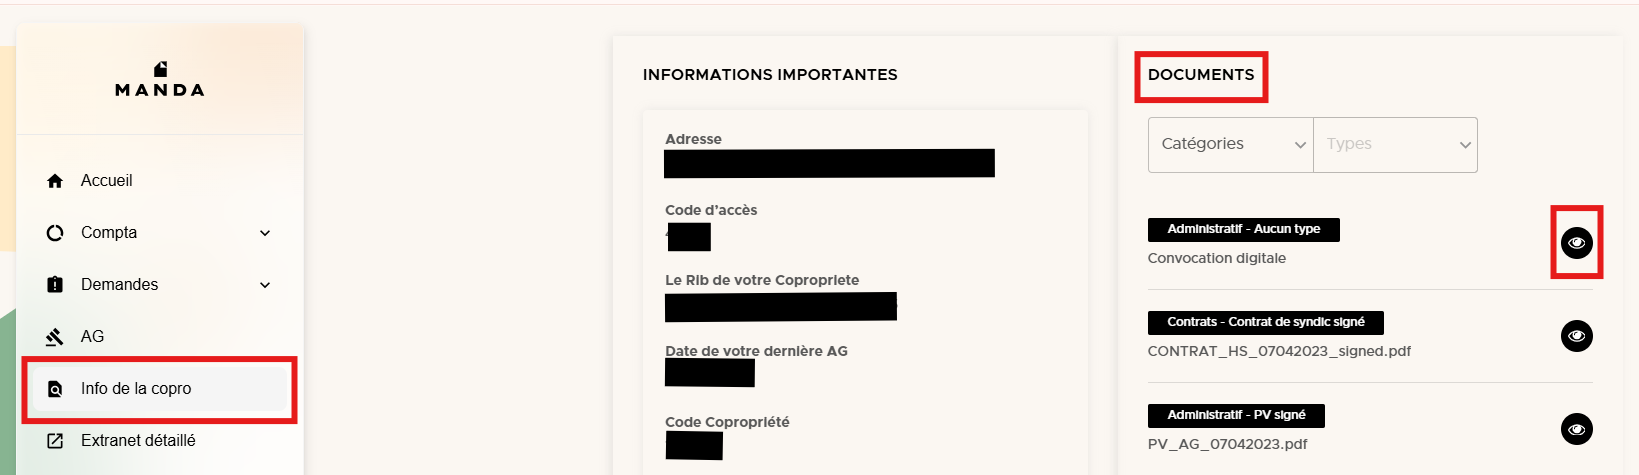Viewport: 1639px width, 475px height.
Task: Open the Types dropdown
Action: [x=1395, y=145]
